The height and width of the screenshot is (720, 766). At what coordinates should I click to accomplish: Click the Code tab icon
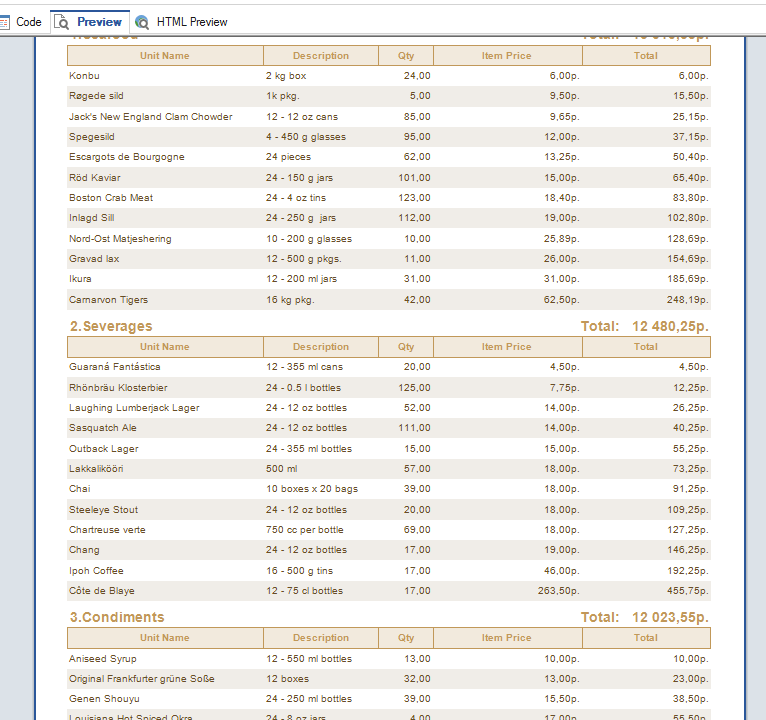click(x=4, y=22)
